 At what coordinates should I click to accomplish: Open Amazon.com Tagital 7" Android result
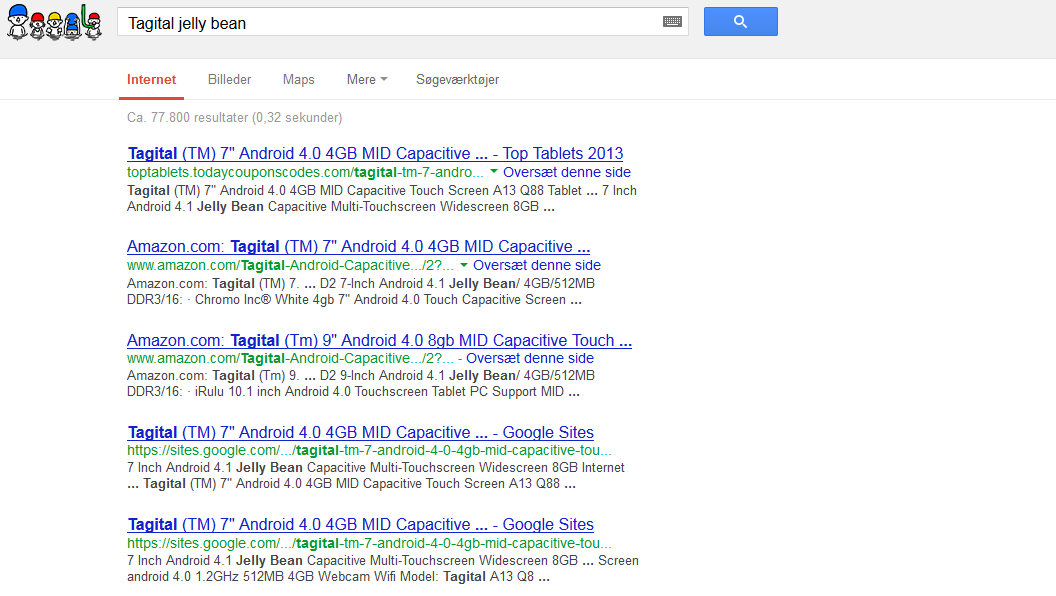pyautogui.click(x=358, y=246)
